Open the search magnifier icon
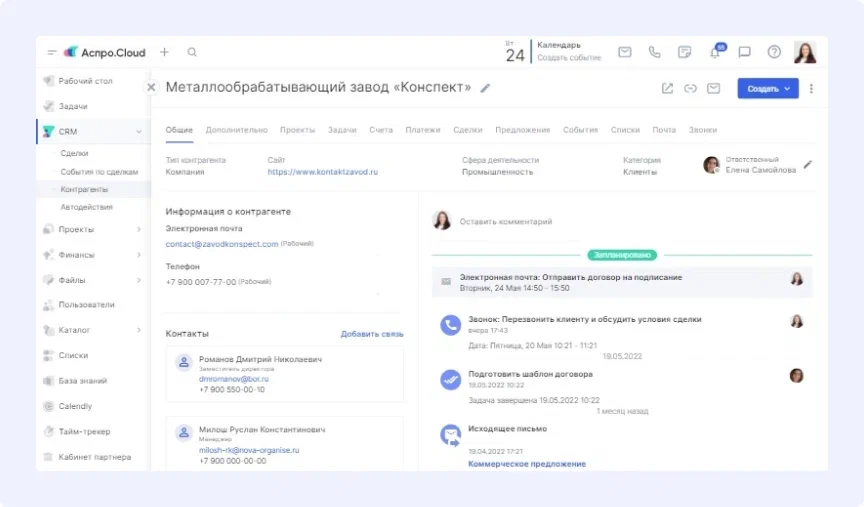864x507 pixels. click(192, 52)
